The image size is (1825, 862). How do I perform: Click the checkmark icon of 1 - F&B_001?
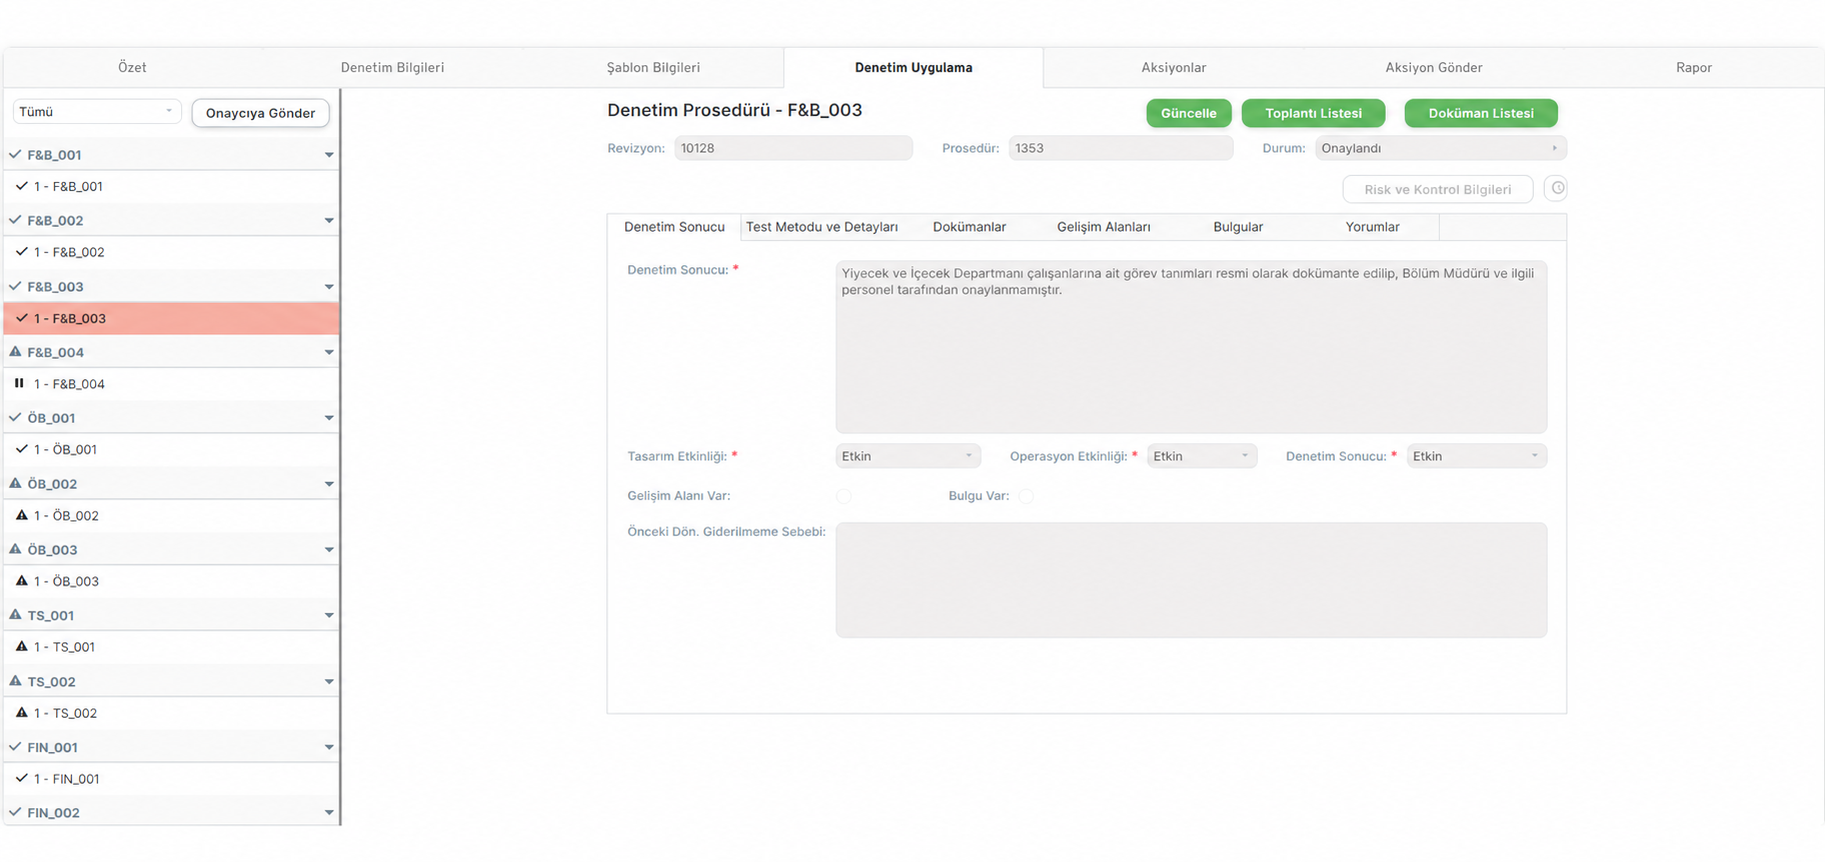21,186
